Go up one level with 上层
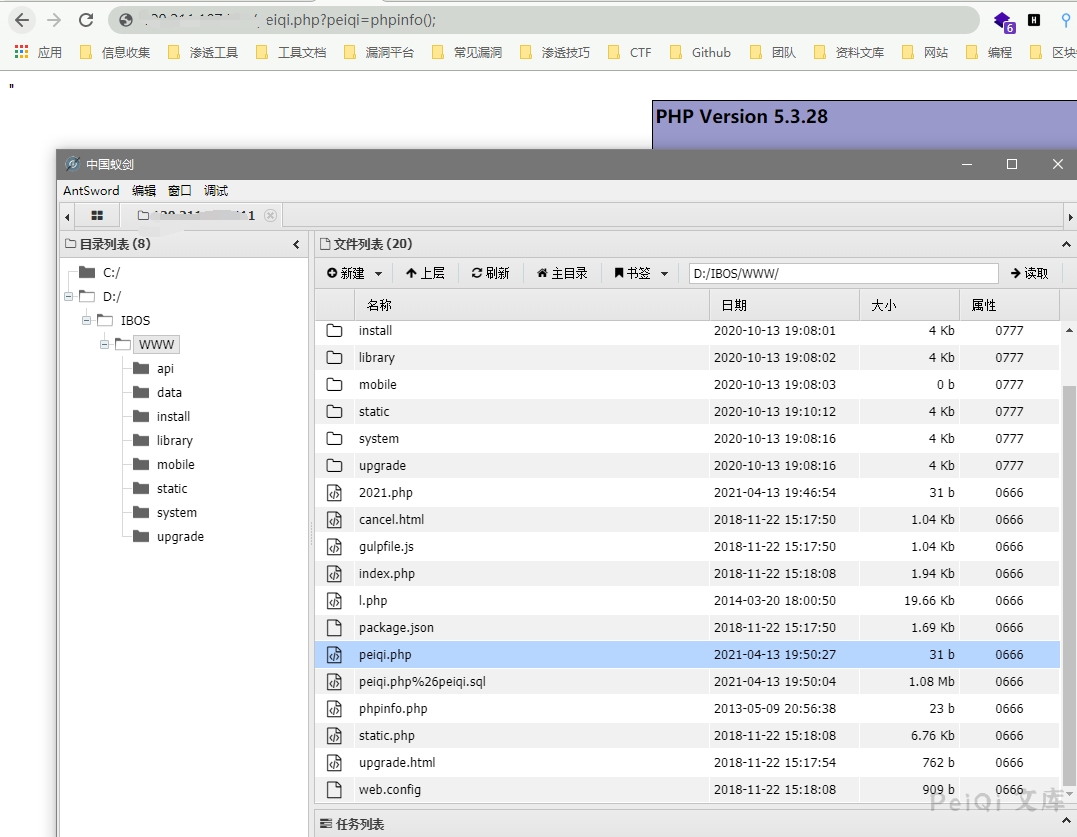Viewport: 1077px width, 837px height. (x=425, y=273)
